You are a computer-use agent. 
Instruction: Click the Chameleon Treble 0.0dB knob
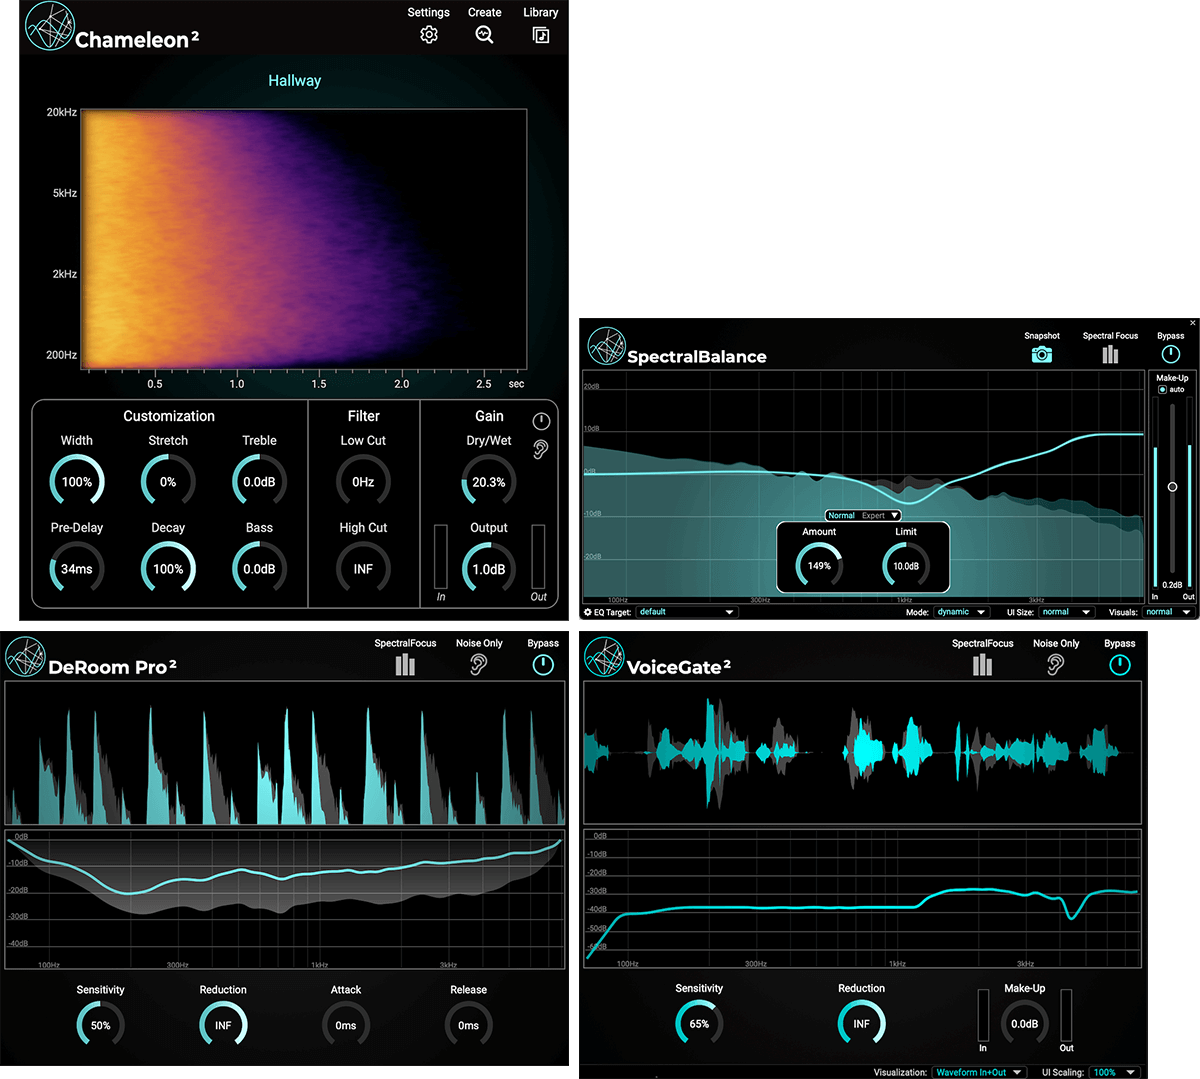tap(259, 481)
